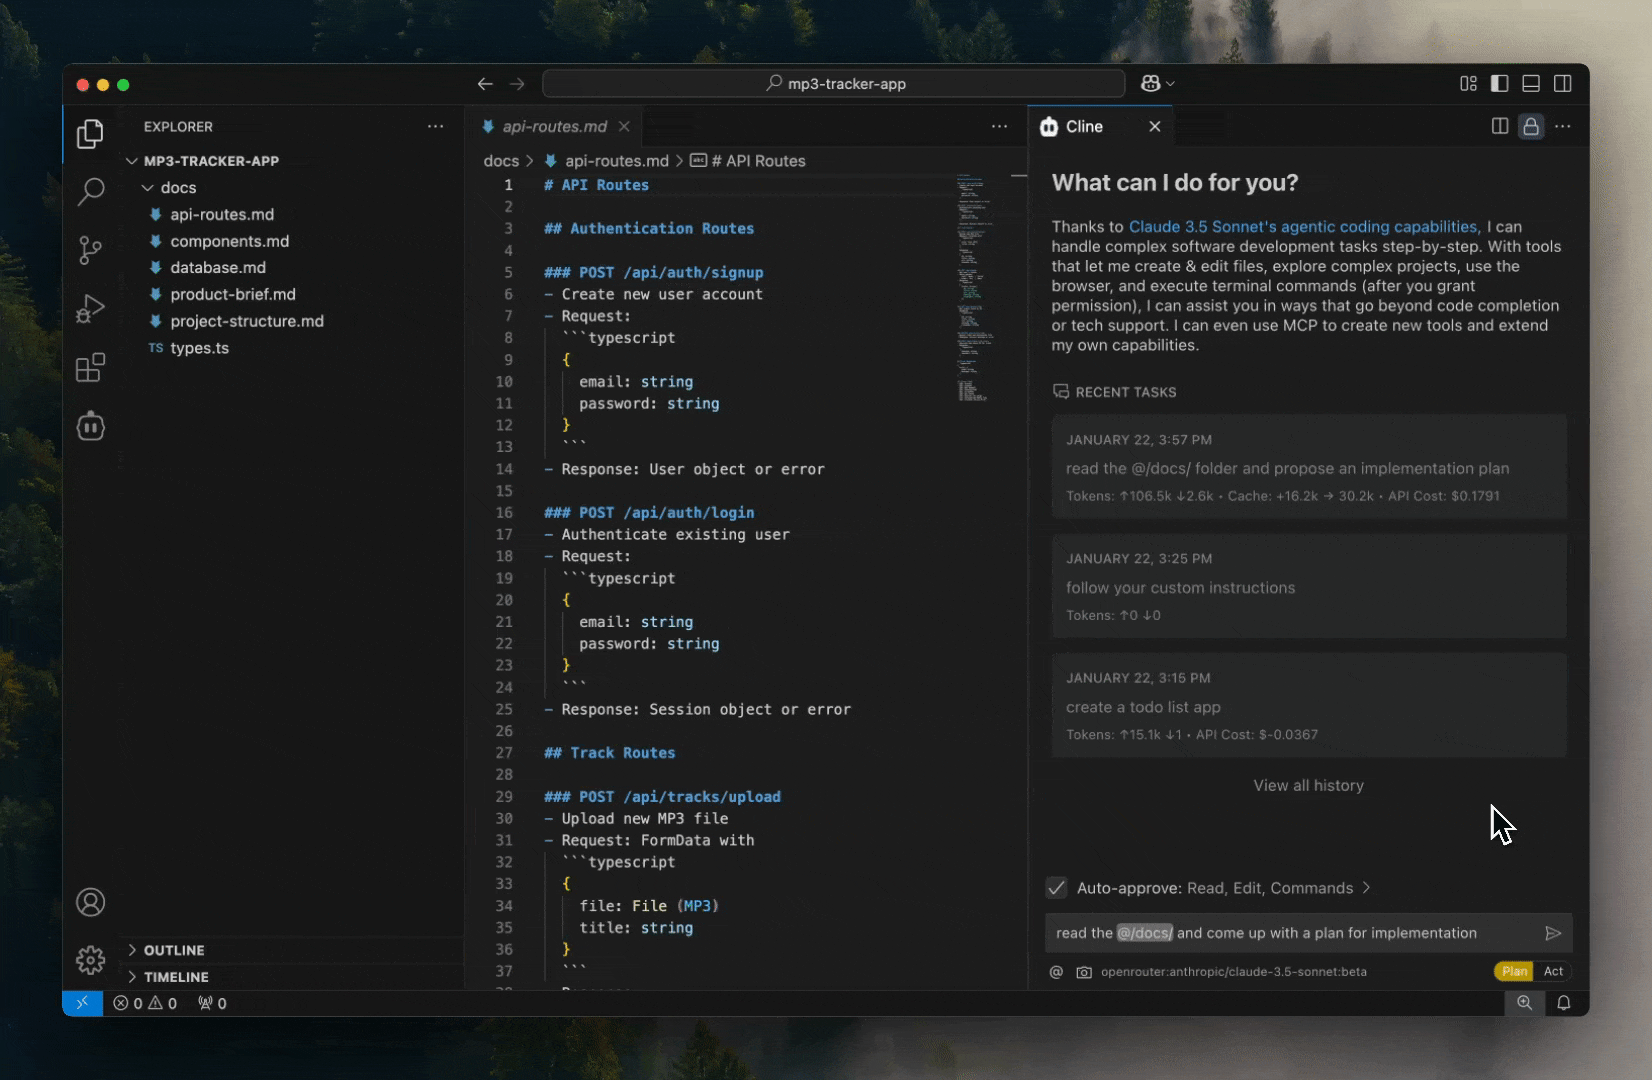Open project-structure.md in the explorer
The width and height of the screenshot is (1652, 1080).
pos(246,321)
